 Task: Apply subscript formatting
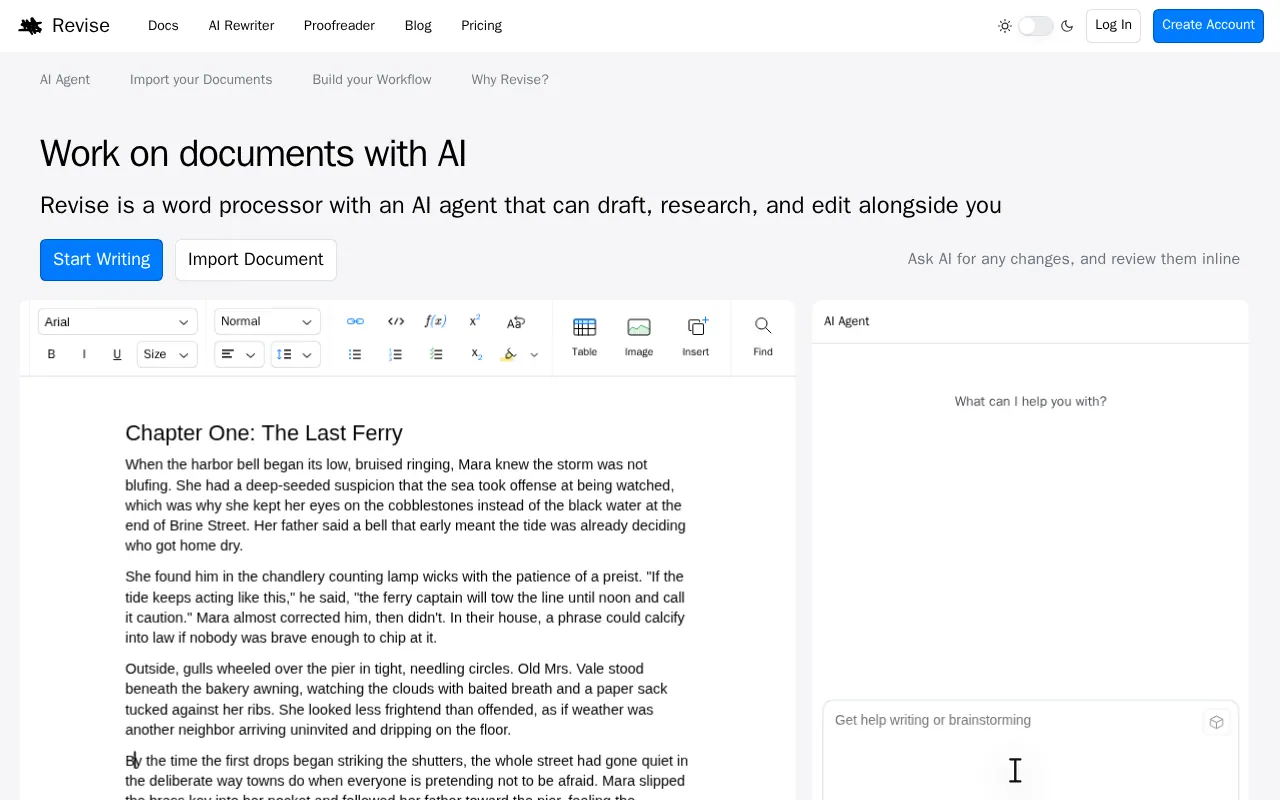click(477, 354)
